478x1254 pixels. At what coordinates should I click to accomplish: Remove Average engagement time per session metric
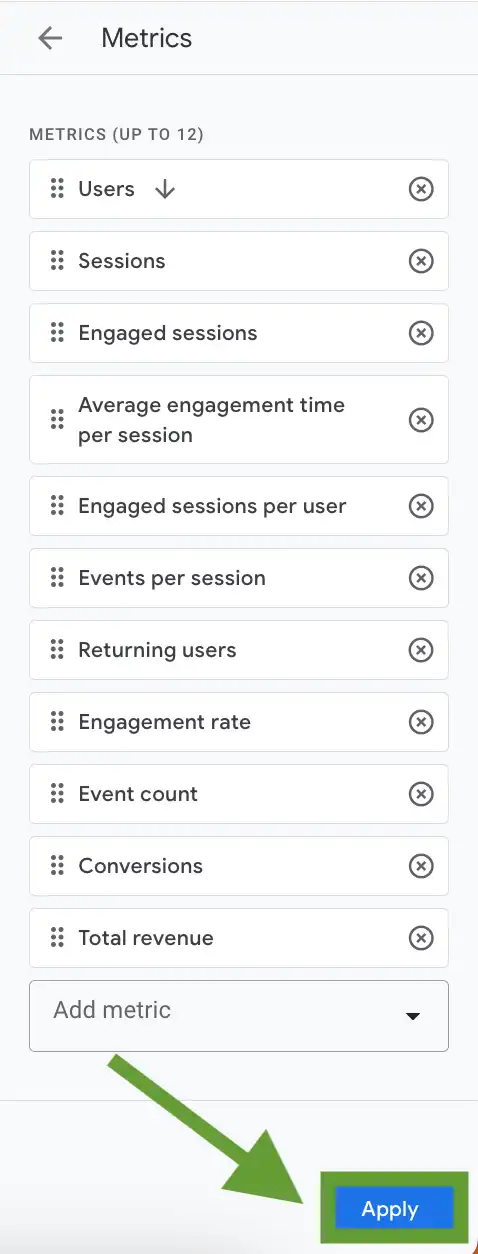tap(421, 420)
